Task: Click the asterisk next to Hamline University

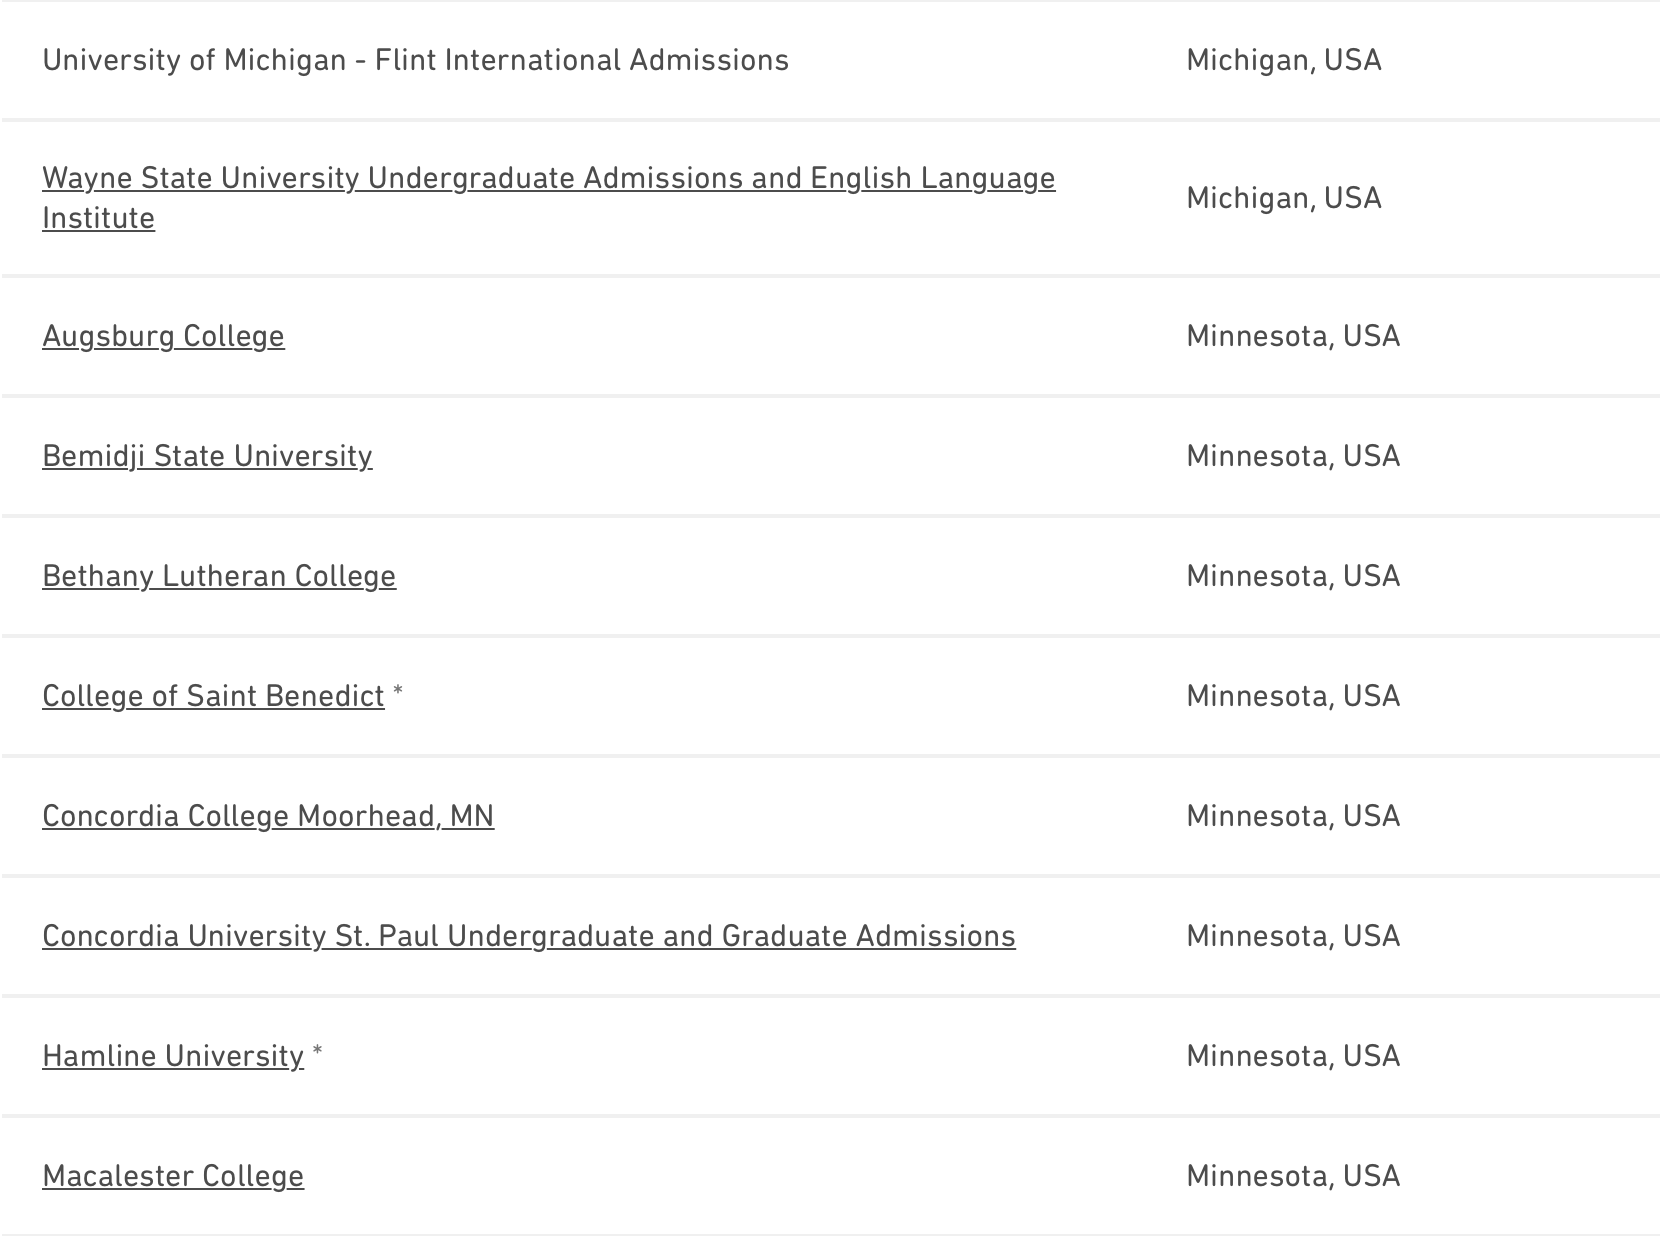Action: click(x=317, y=1052)
